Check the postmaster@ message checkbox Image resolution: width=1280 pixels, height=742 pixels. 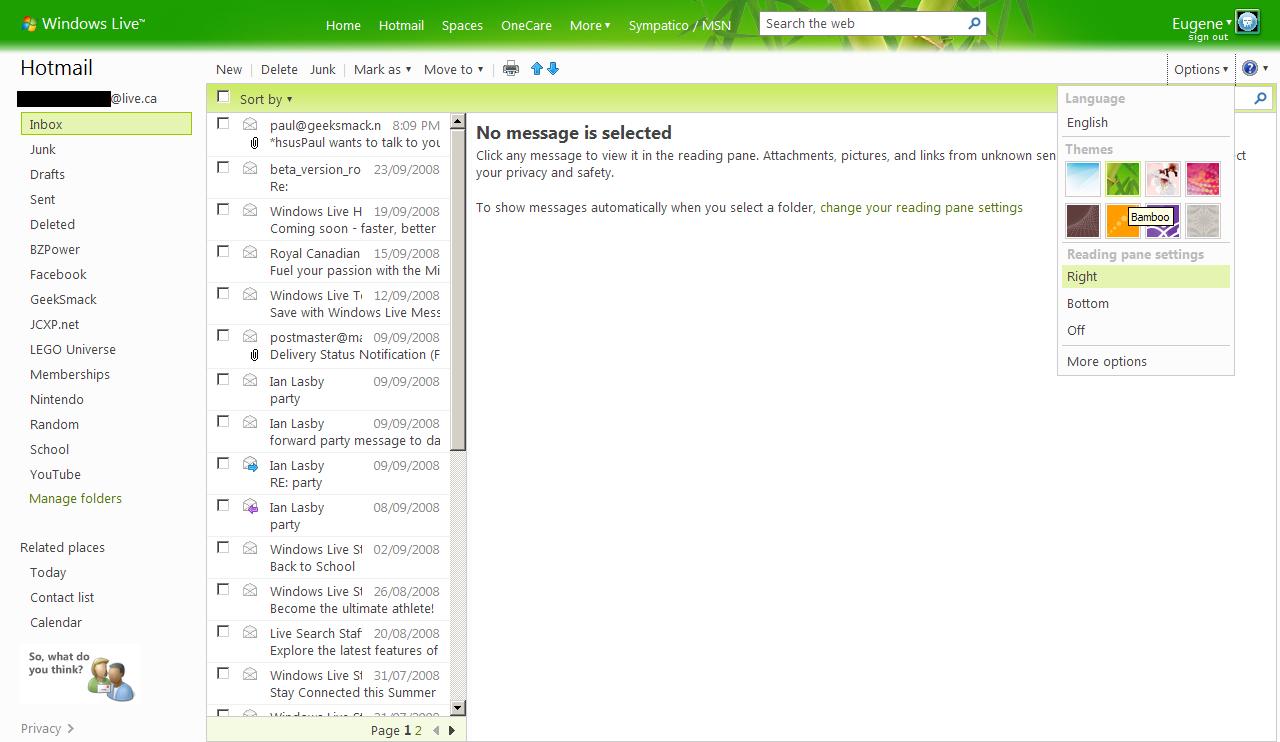223,335
